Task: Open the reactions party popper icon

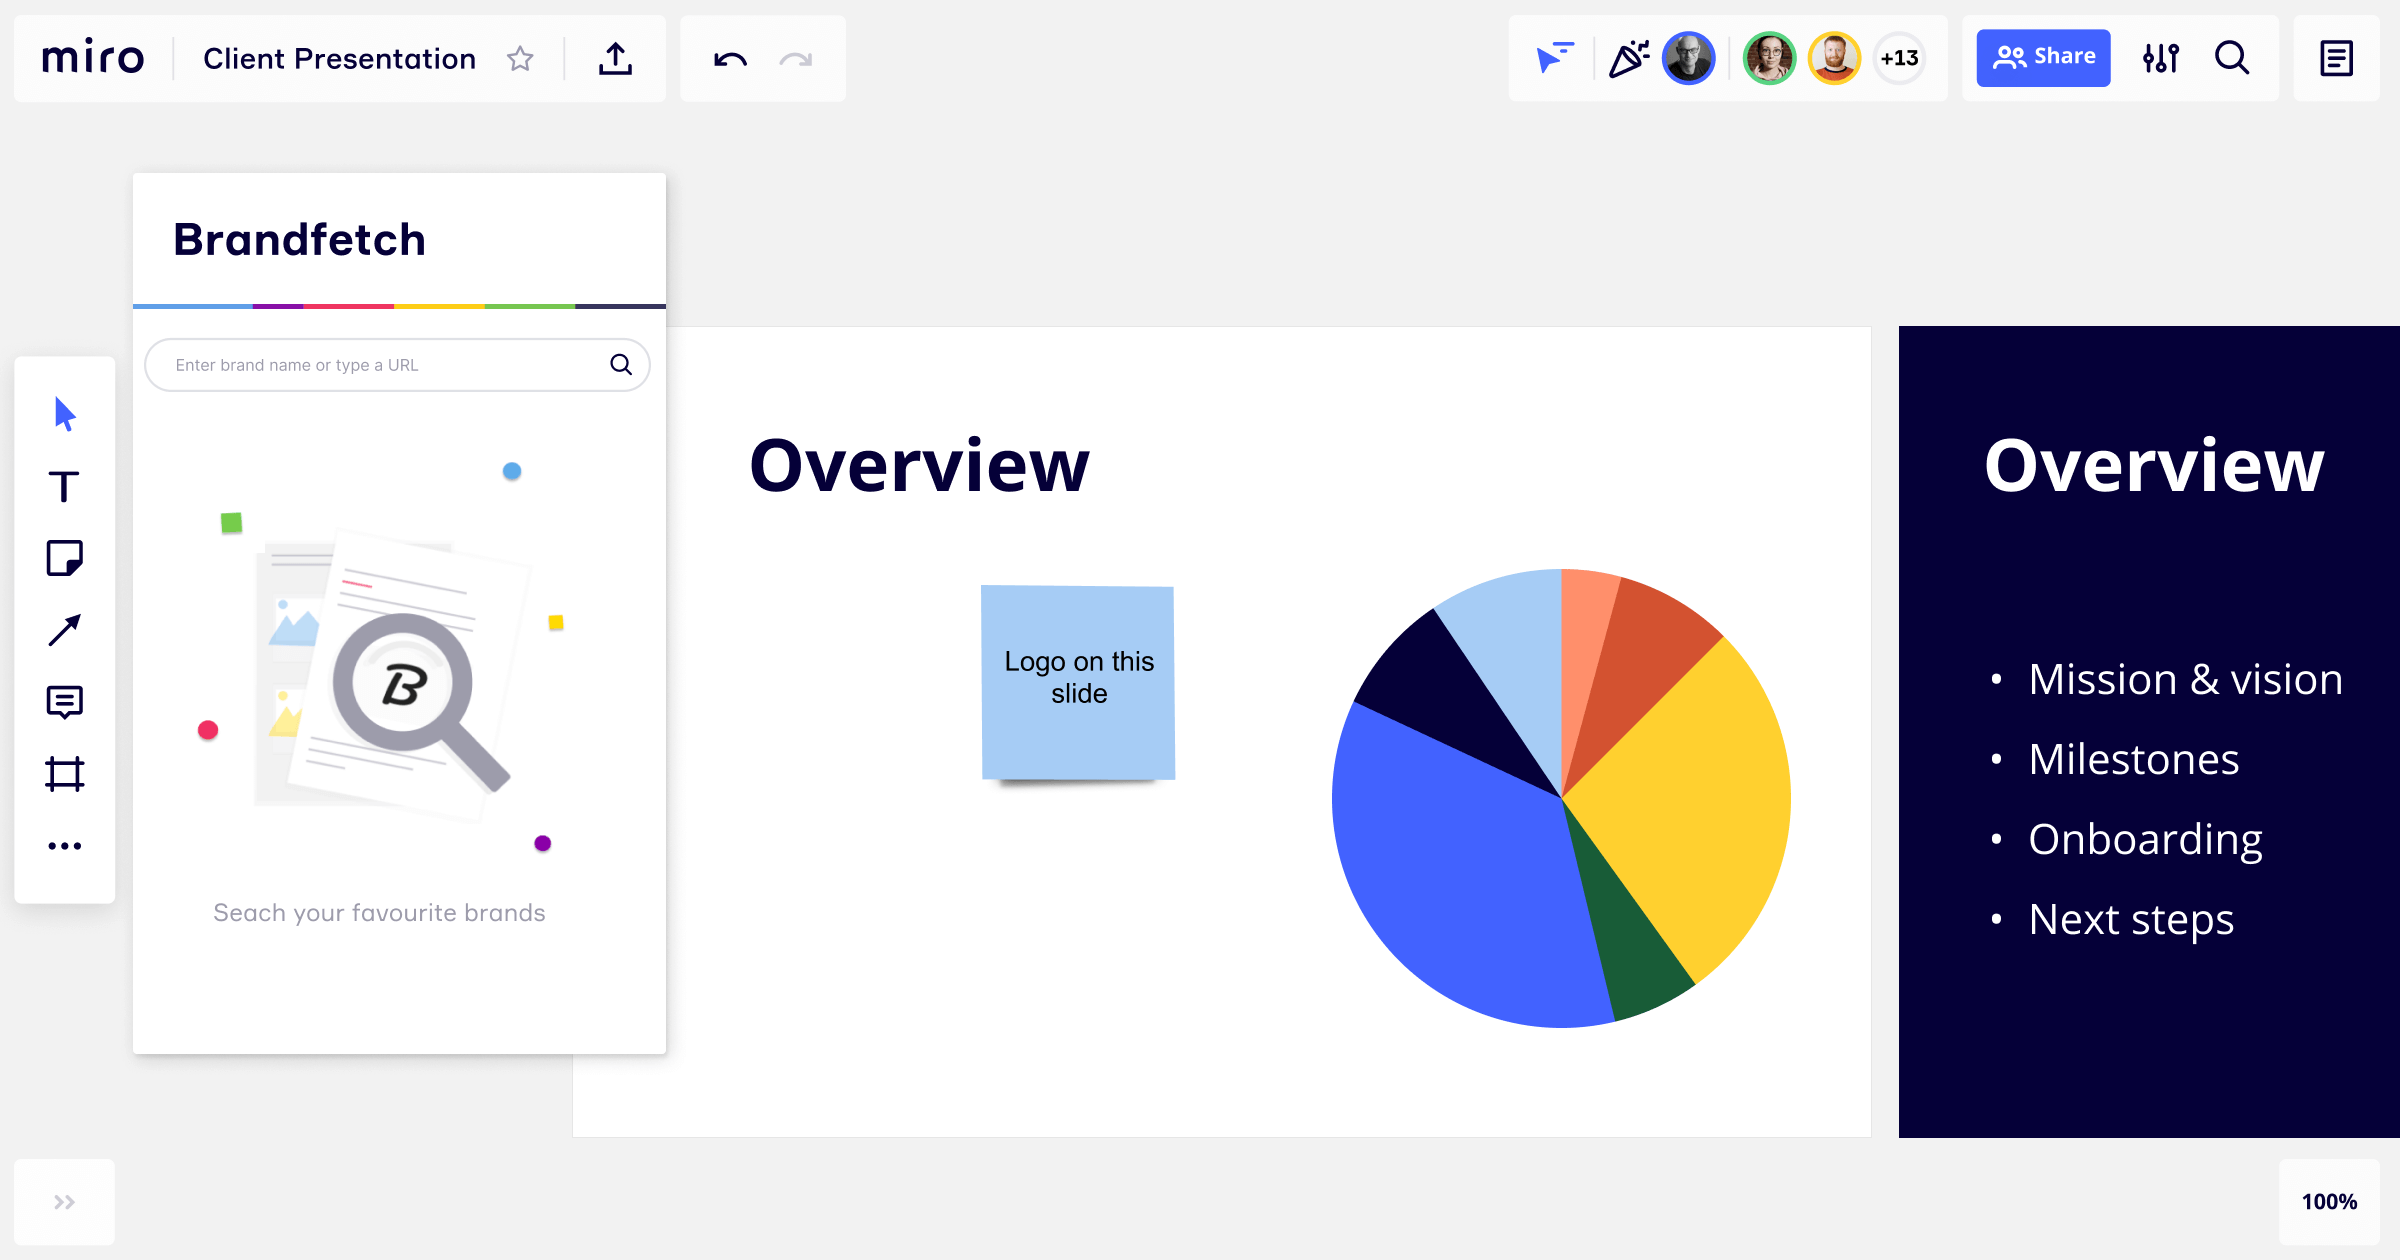Action: coord(1629,58)
